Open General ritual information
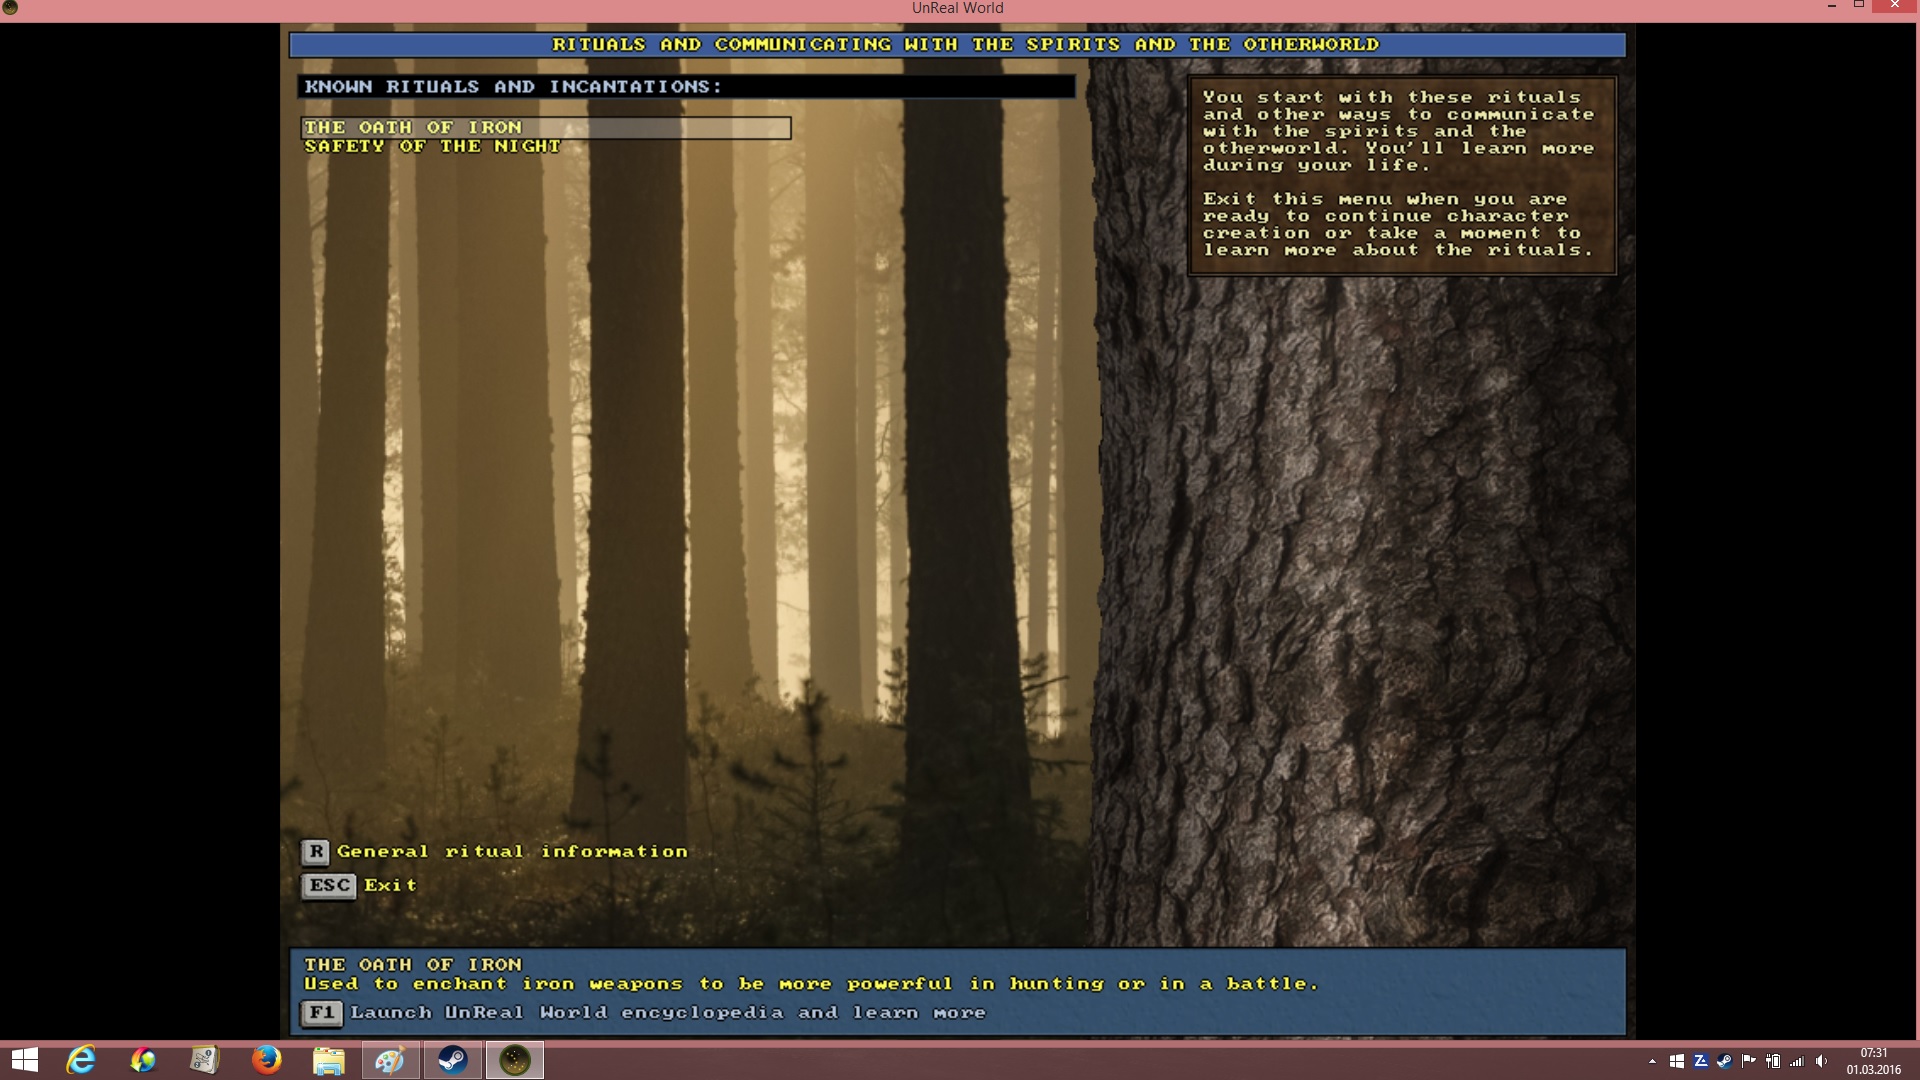 pos(512,852)
